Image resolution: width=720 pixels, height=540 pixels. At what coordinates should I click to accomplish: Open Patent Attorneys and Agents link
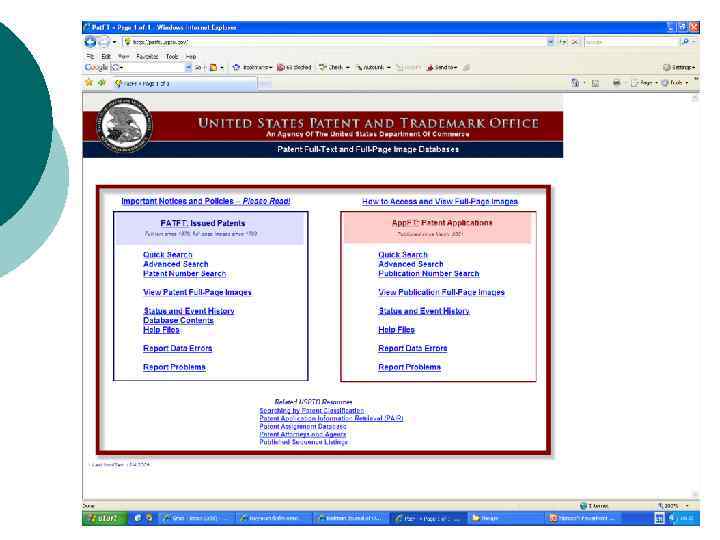point(303,434)
